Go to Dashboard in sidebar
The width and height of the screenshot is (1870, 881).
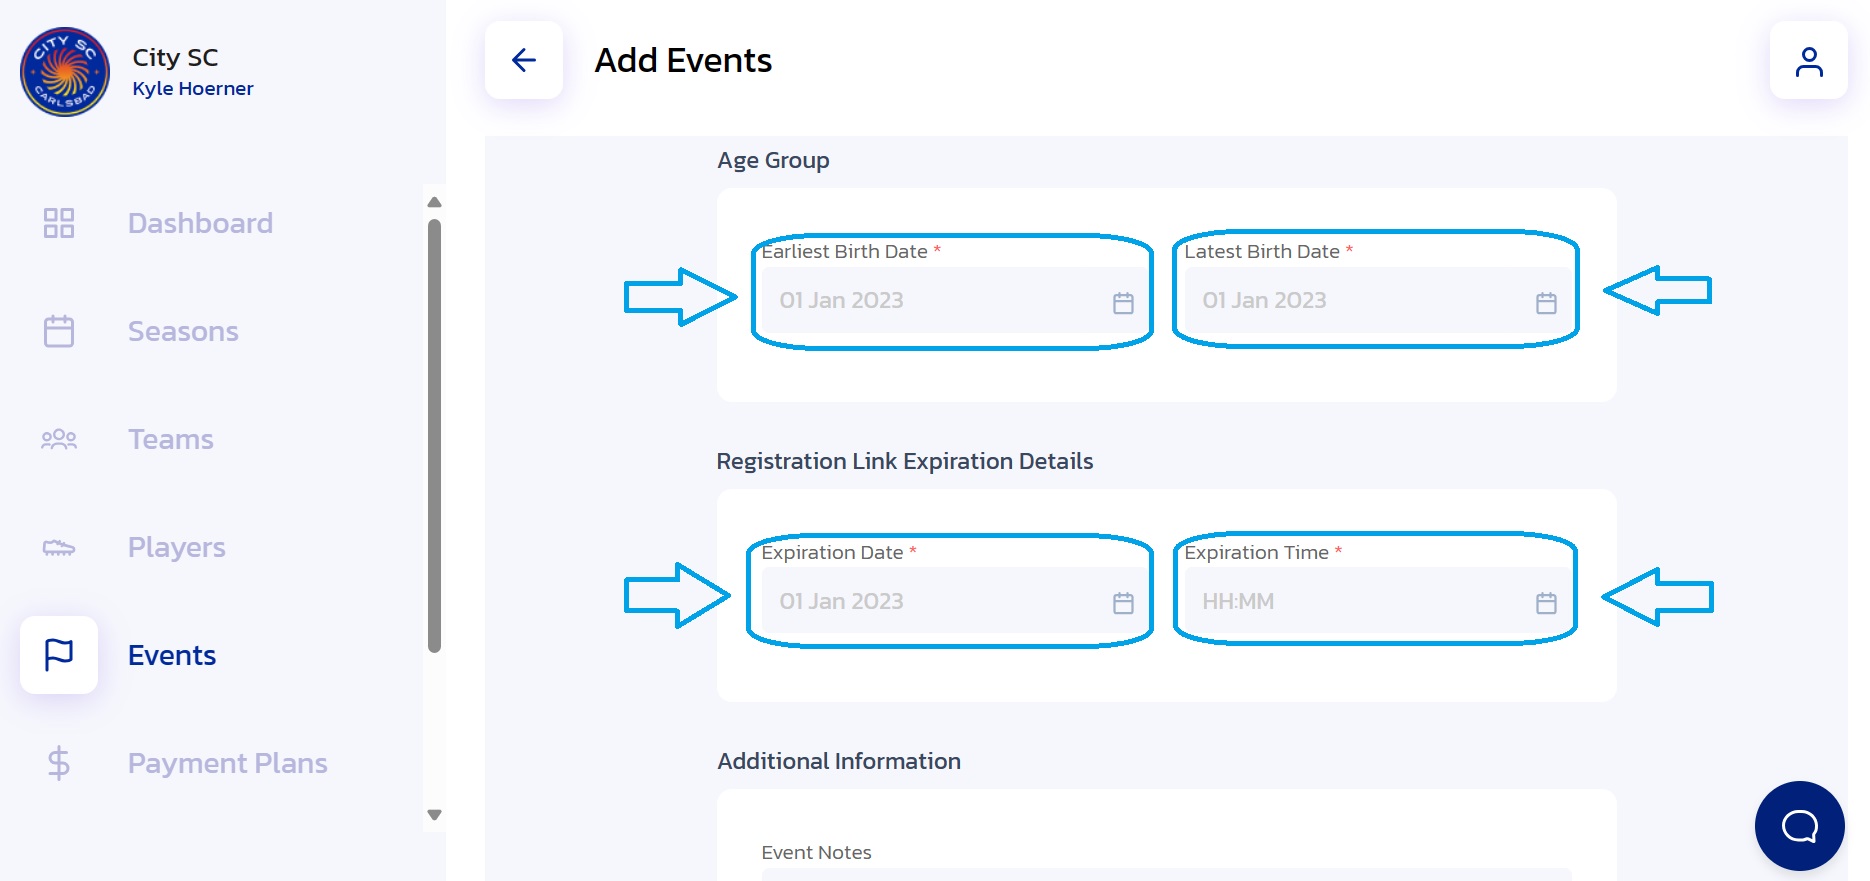tap(200, 223)
